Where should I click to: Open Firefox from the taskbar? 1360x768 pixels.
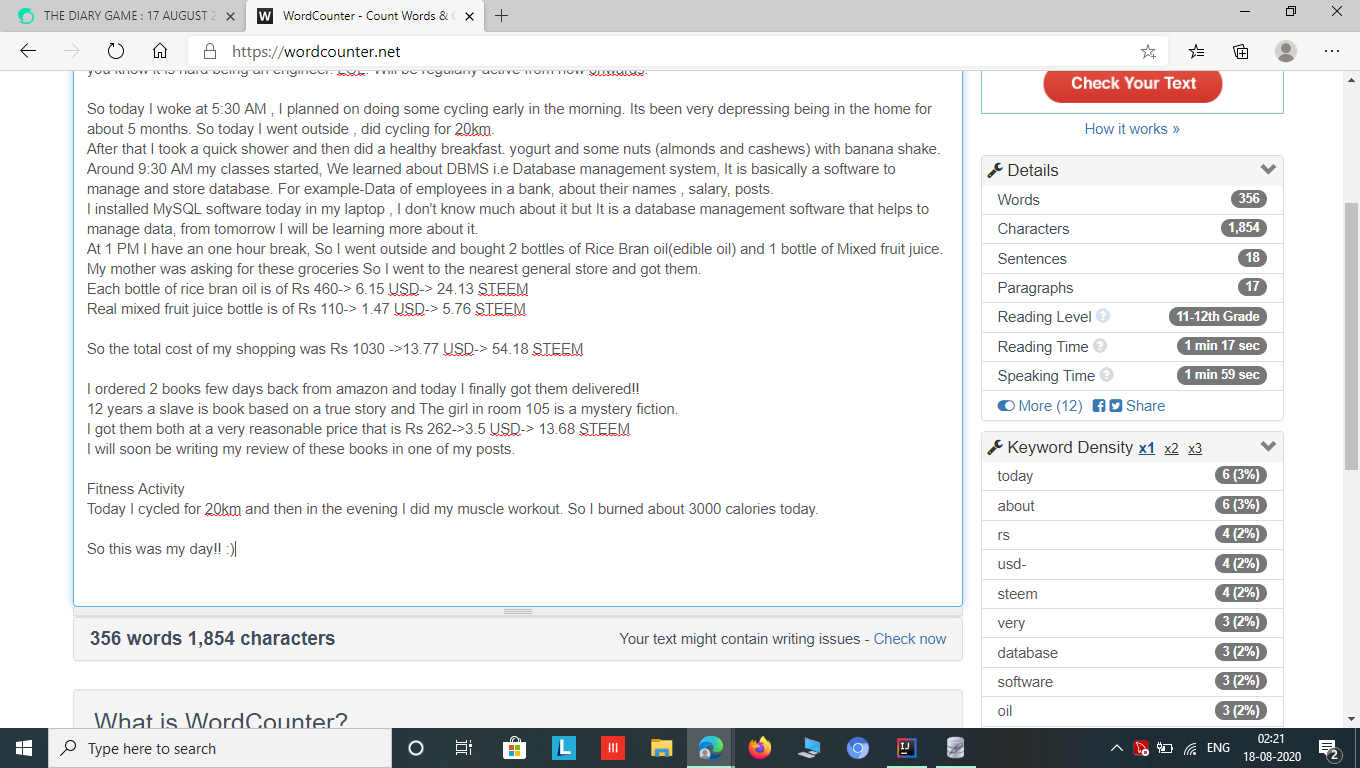(x=759, y=747)
